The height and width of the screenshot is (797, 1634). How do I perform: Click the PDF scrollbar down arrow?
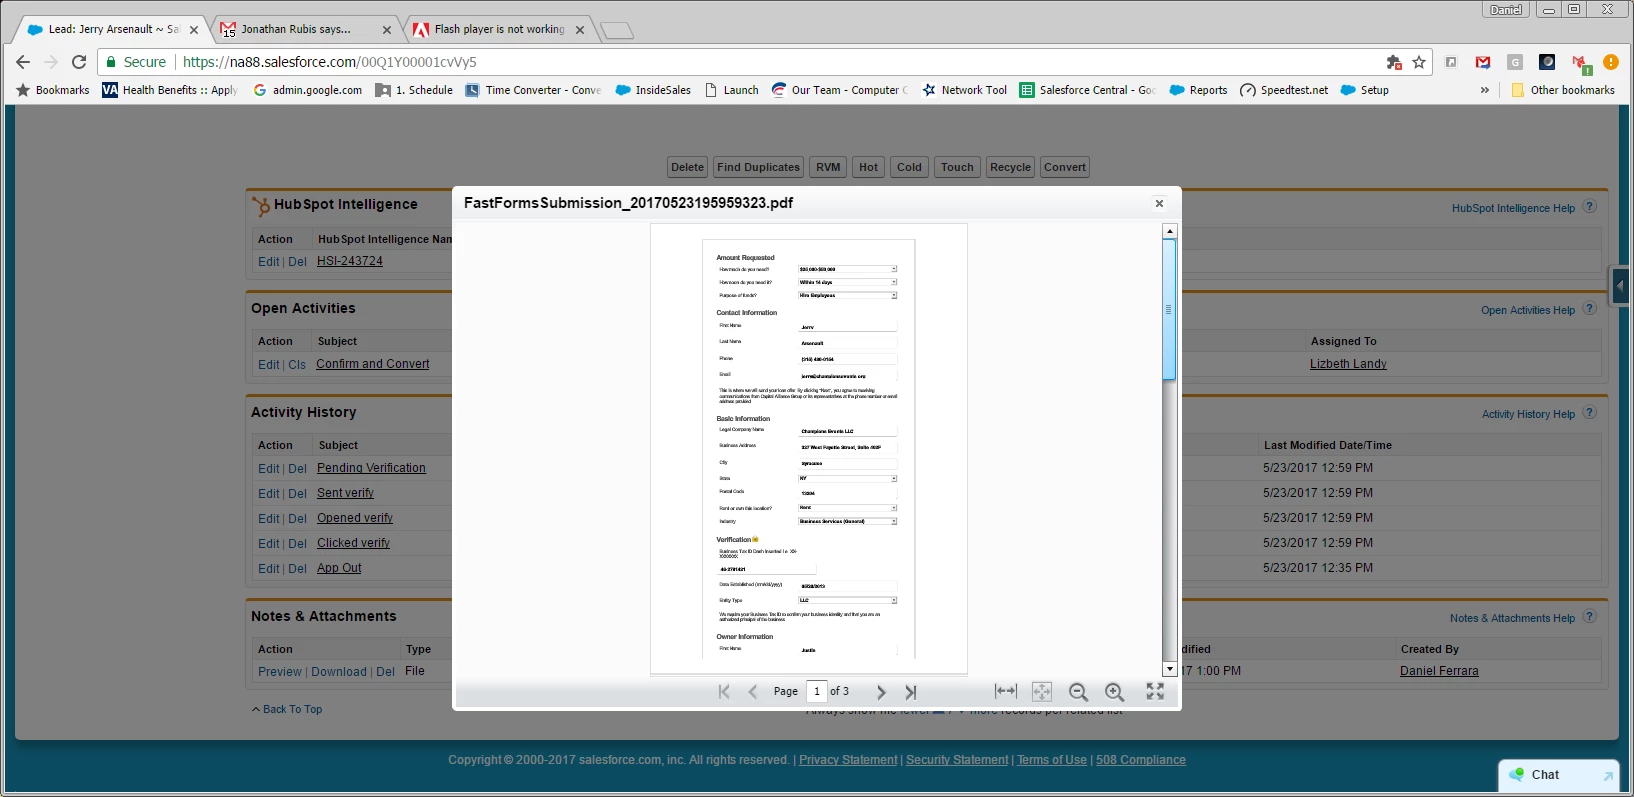pyautogui.click(x=1169, y=669)
